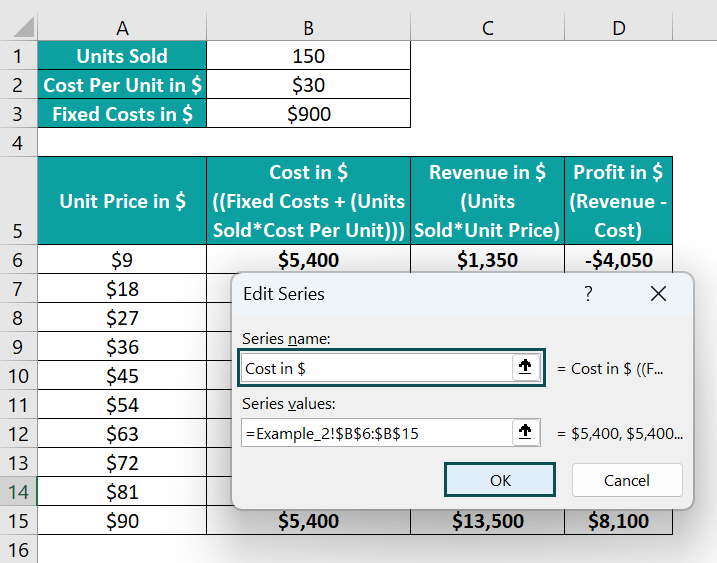Screen dimensions: 717x563
Task: Click the $18 unit price cell
Action: point(122,289)
